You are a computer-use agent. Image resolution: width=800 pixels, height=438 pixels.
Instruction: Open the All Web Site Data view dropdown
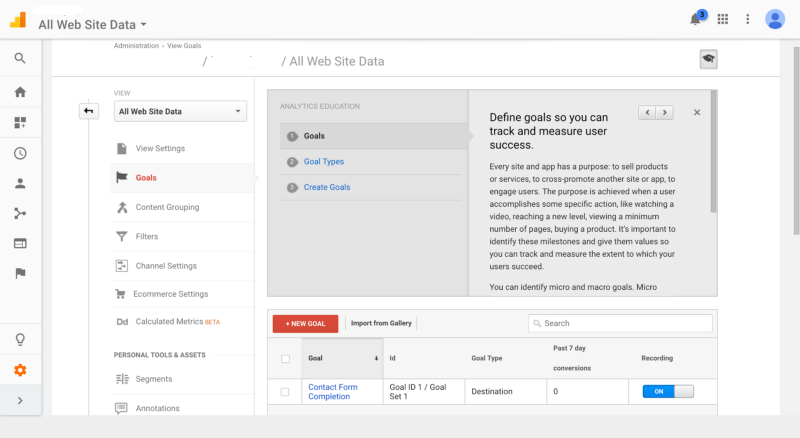180,112
